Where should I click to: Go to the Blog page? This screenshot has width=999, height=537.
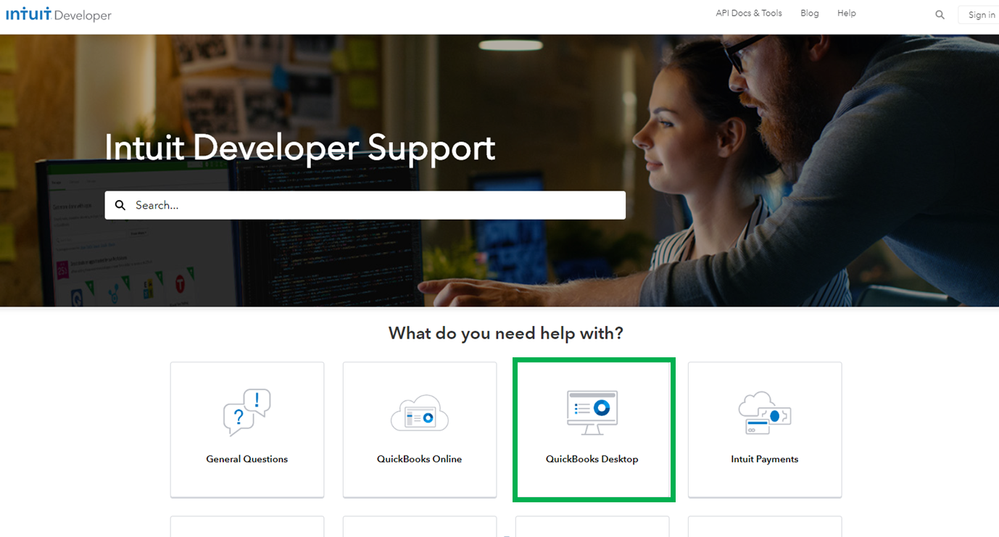click(x=809, y=13)
